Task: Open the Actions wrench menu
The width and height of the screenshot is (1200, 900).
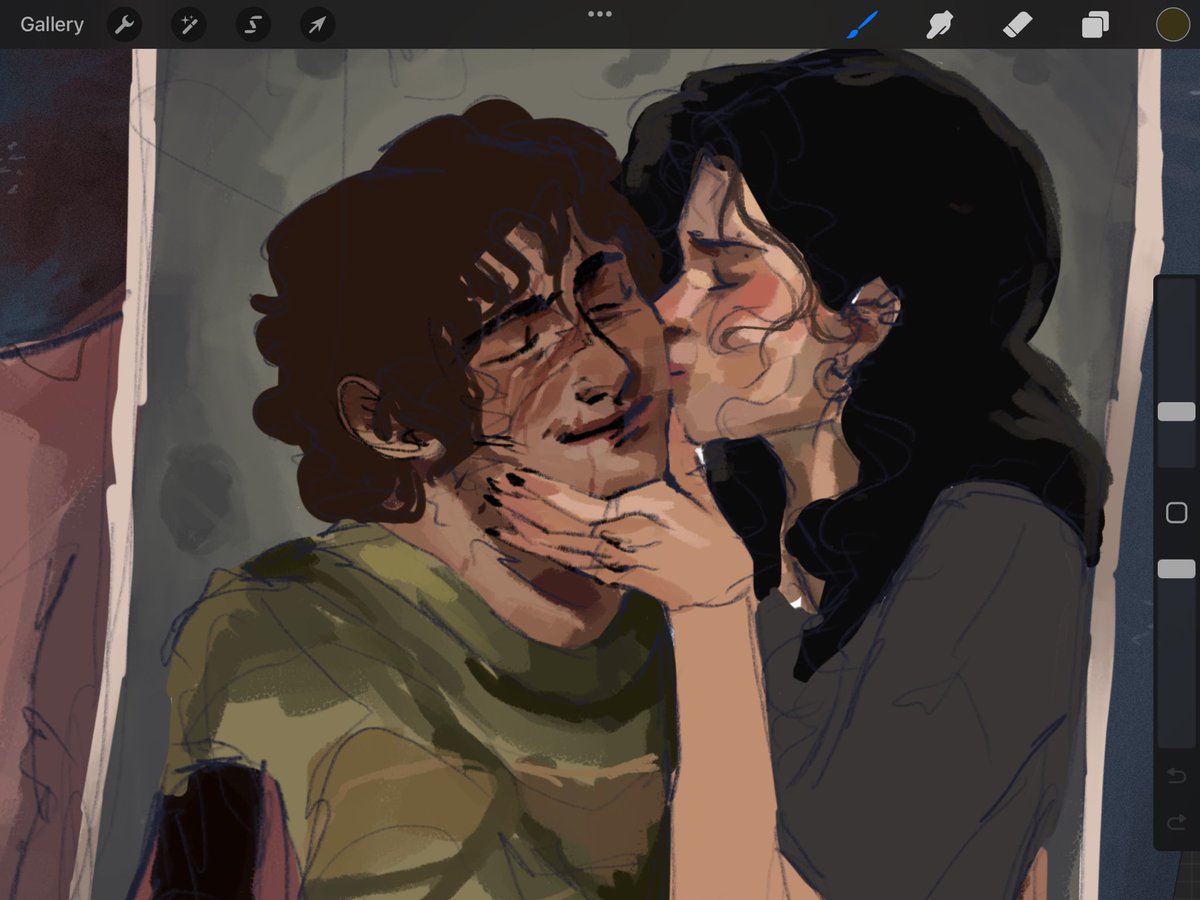Action: [124, 24]
